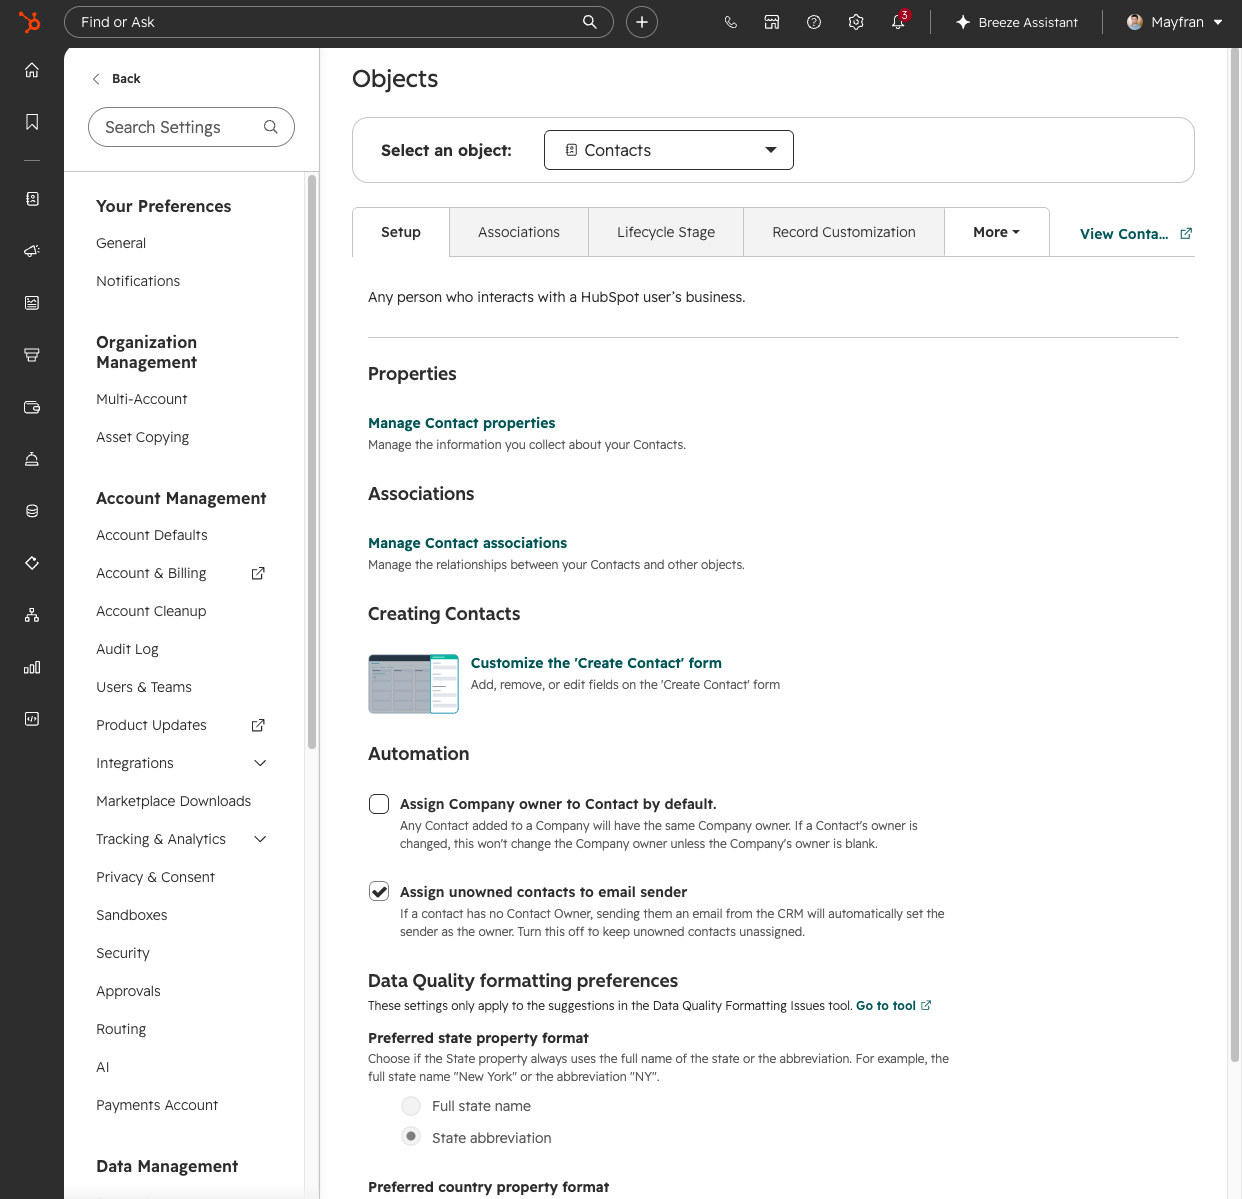Click the Go to tool link
The image size is (1242, 1199).
pos(886,1006)
